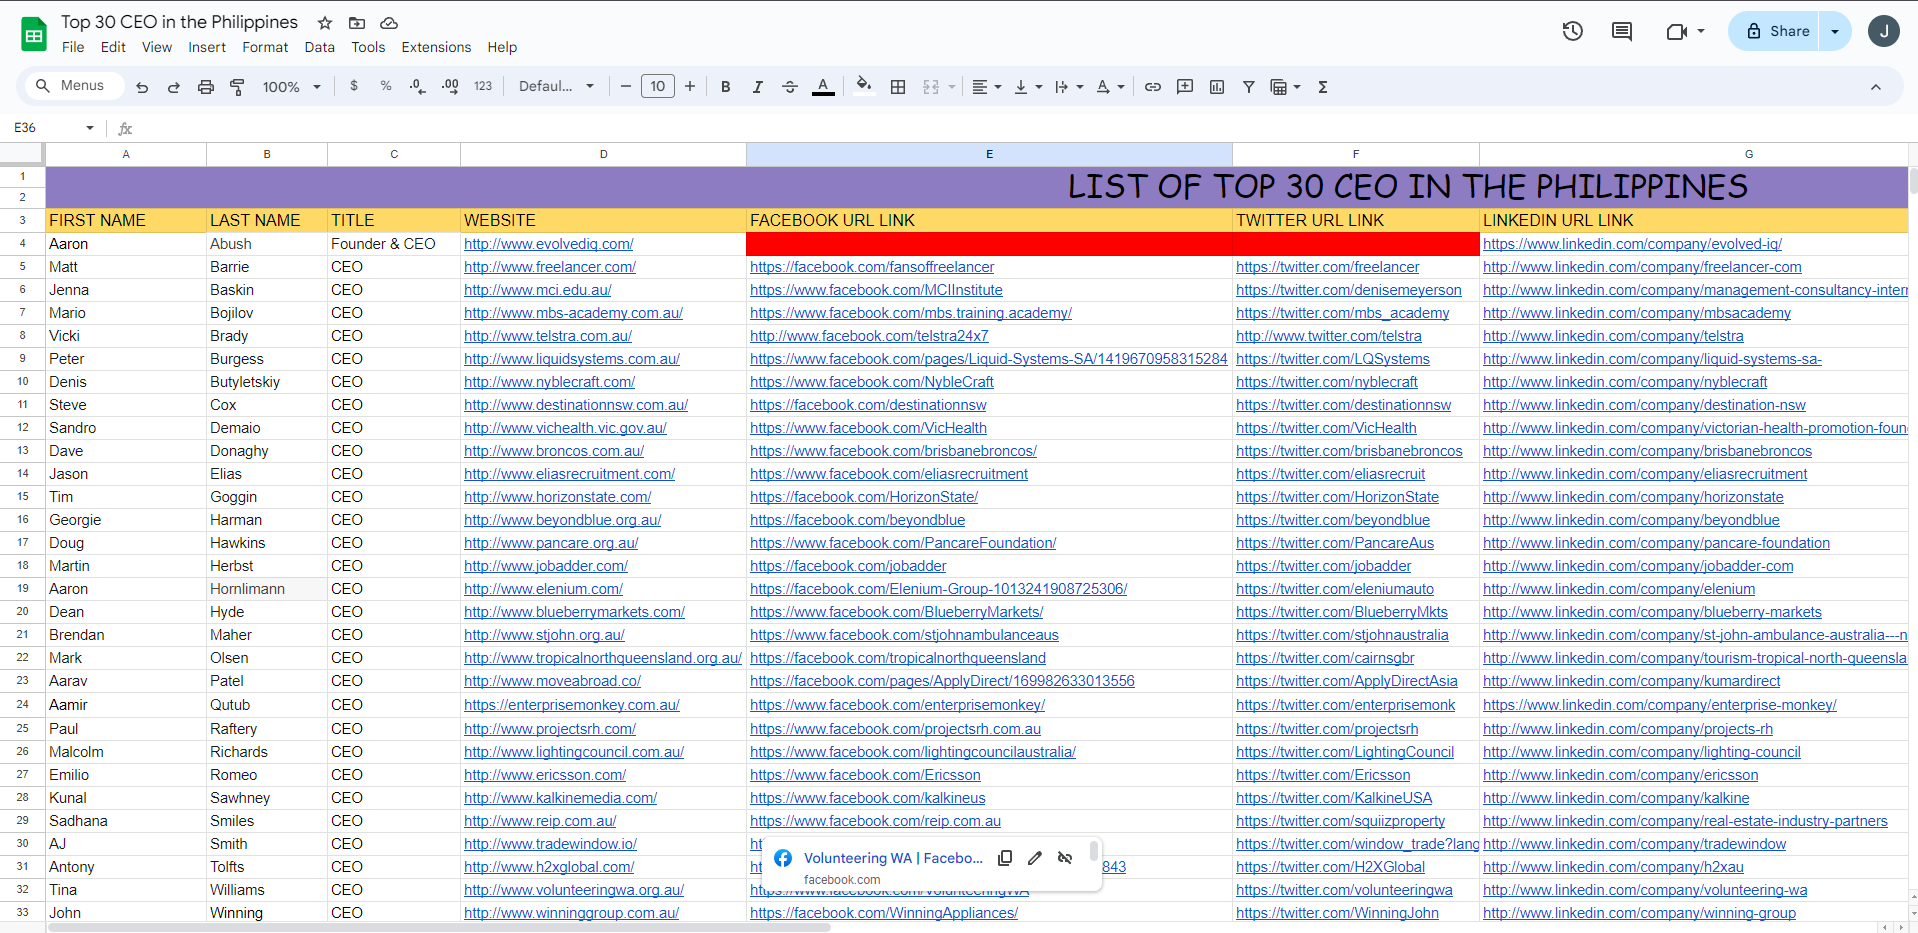This screenshot has height=933, width=1918.
Task: Click the Name Box showing E36
Action: click(54, 128)
